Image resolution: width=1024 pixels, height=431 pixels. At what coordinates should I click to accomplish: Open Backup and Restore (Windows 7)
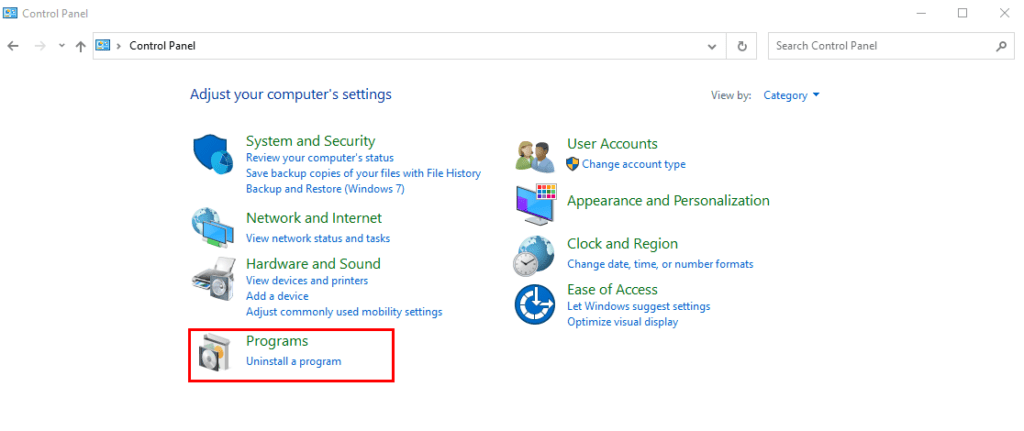point(325,189)
